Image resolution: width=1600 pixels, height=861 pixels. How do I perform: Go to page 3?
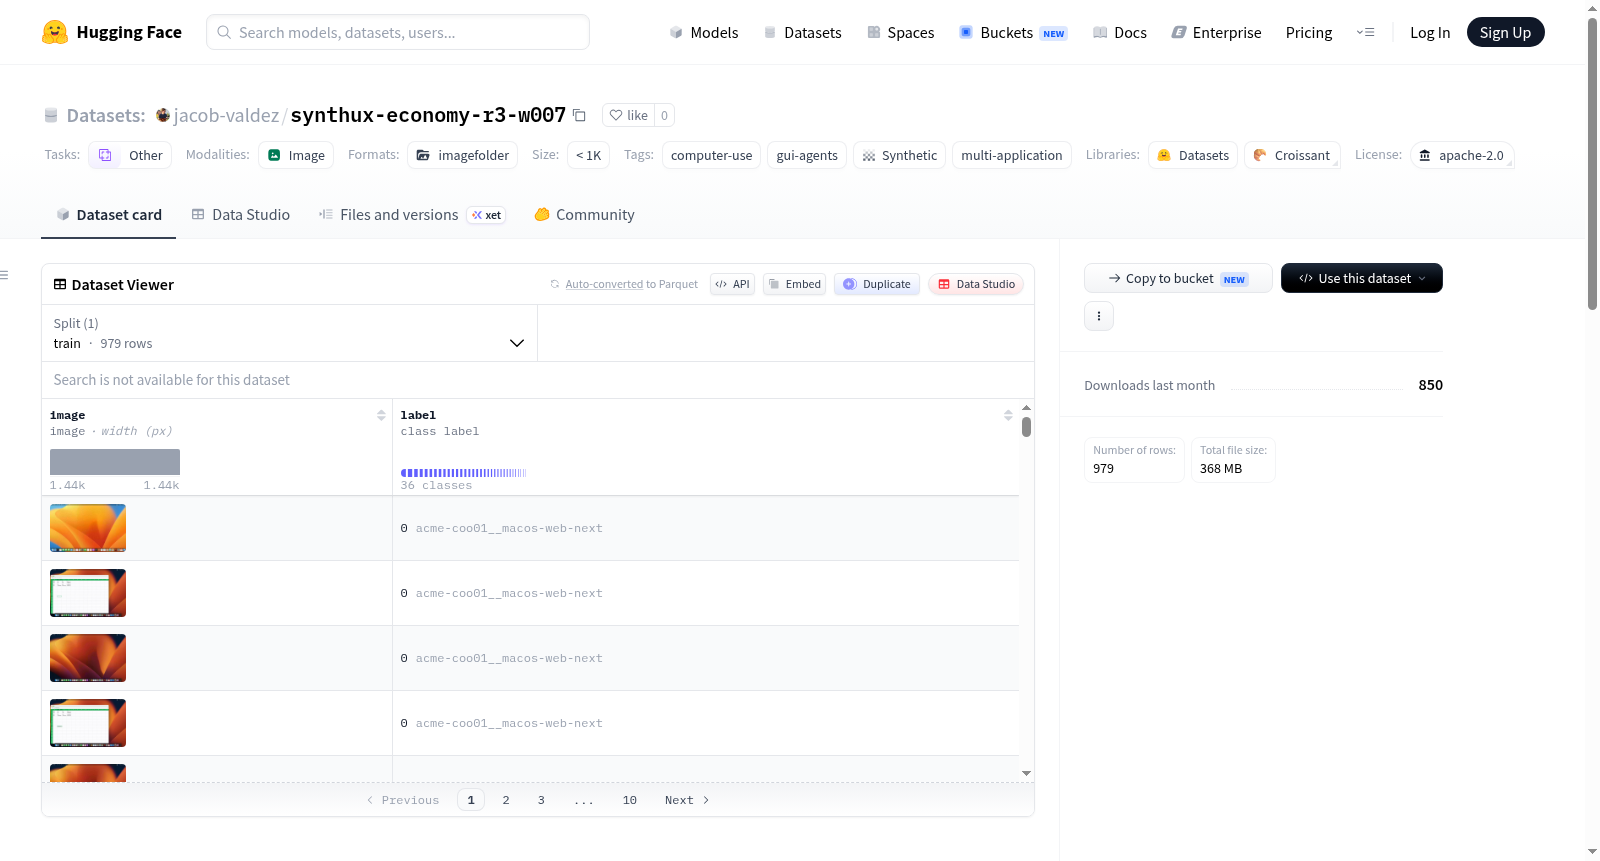click(x=541, y=800)
